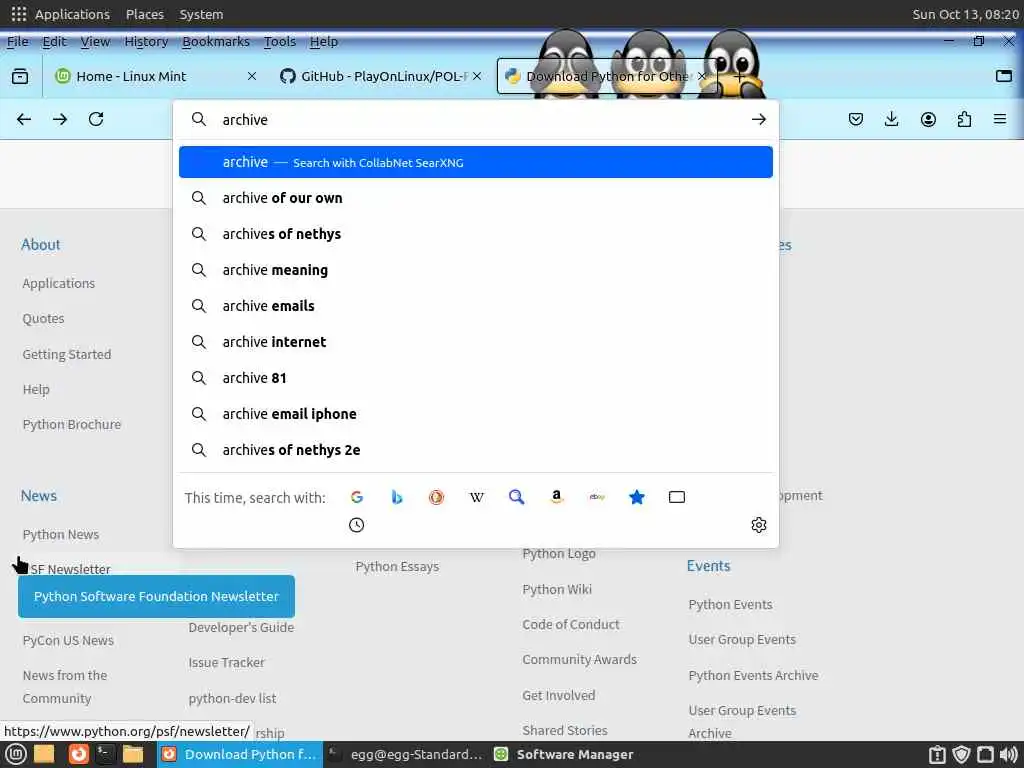Open search settings gear in the dropdown
This screenshot has width=1024, height=768.
(758, 525)
